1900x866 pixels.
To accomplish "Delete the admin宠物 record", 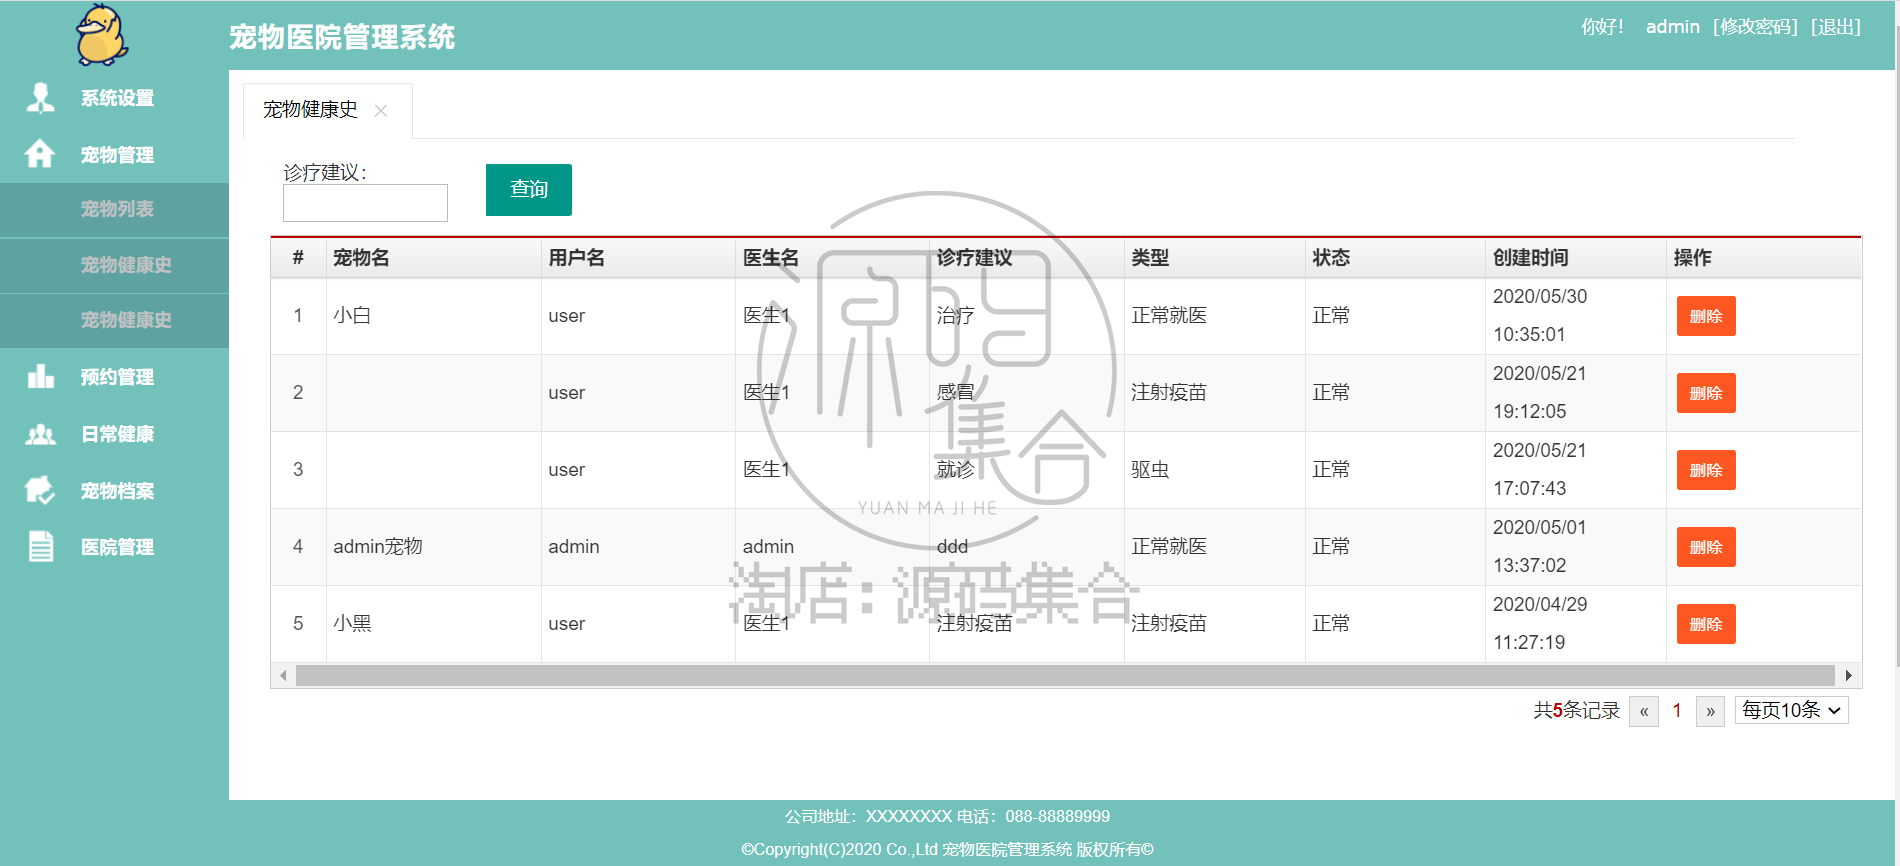I will click(1705, 547).
